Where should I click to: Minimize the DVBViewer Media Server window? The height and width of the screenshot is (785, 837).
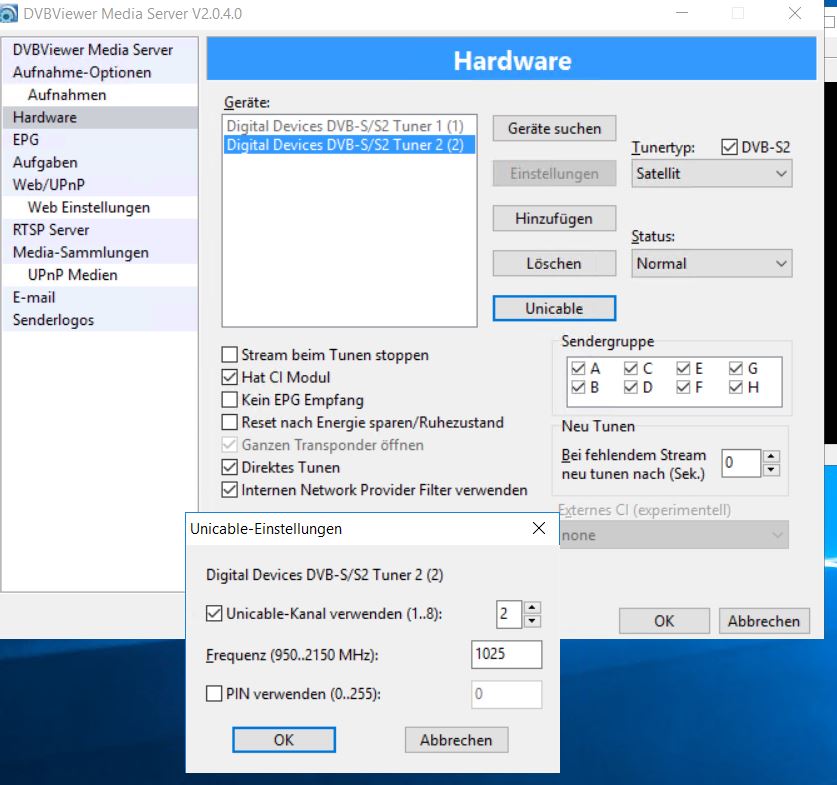(x=682, y=13)
